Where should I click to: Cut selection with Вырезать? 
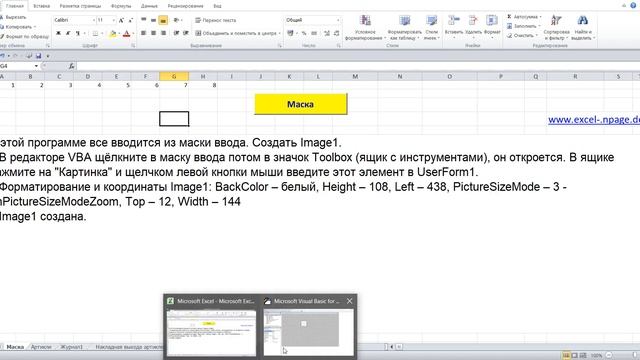click(x=13, y=17)
